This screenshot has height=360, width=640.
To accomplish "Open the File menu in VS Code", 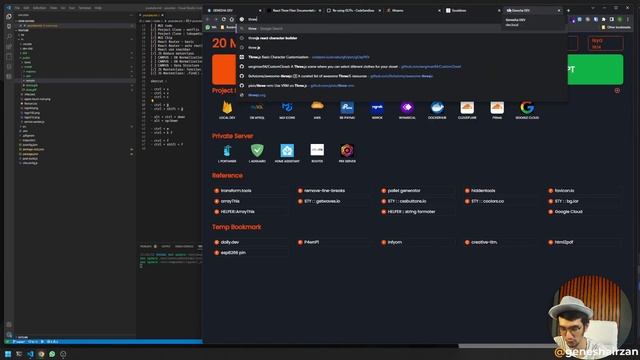I will [x=17, y=8].
